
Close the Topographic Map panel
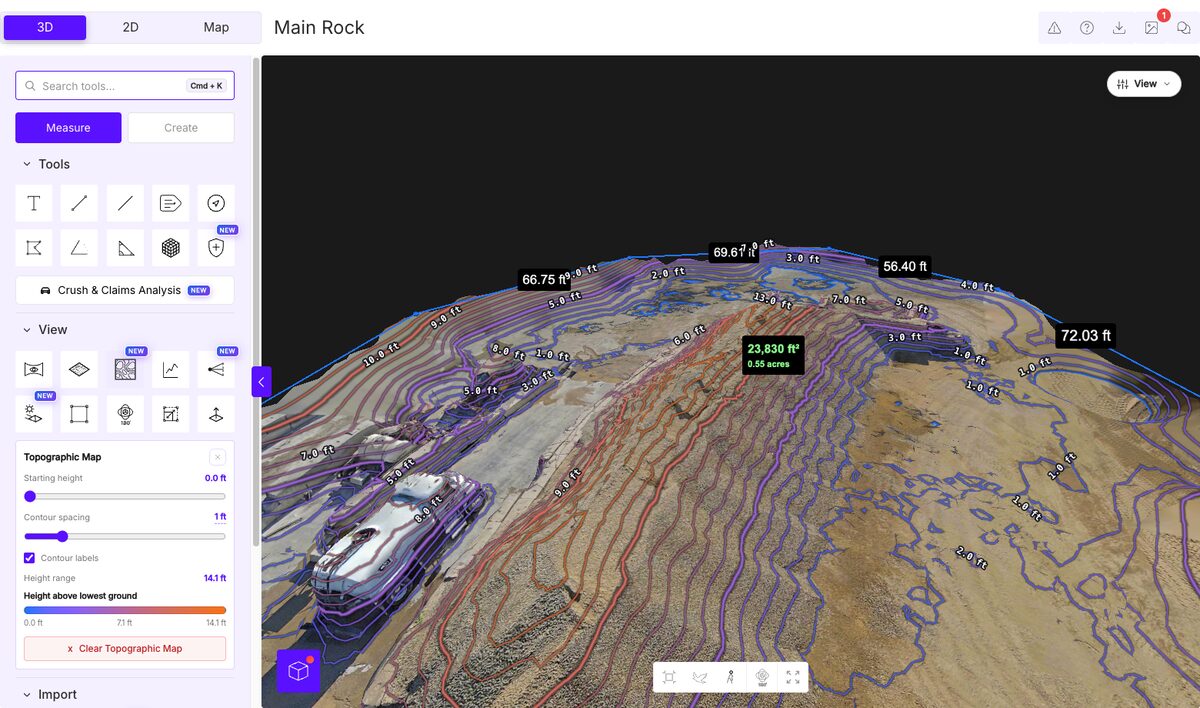click(x=217, y=457)
